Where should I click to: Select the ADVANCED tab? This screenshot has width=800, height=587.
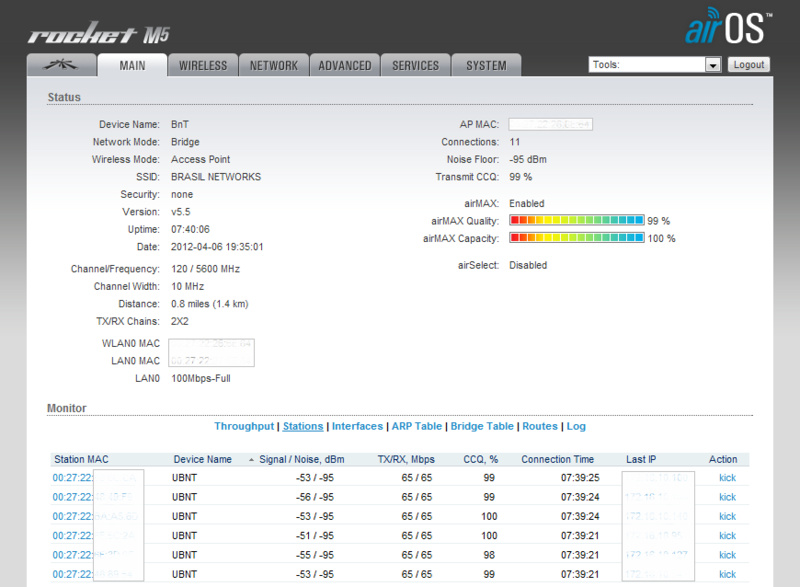coord(345,65)
